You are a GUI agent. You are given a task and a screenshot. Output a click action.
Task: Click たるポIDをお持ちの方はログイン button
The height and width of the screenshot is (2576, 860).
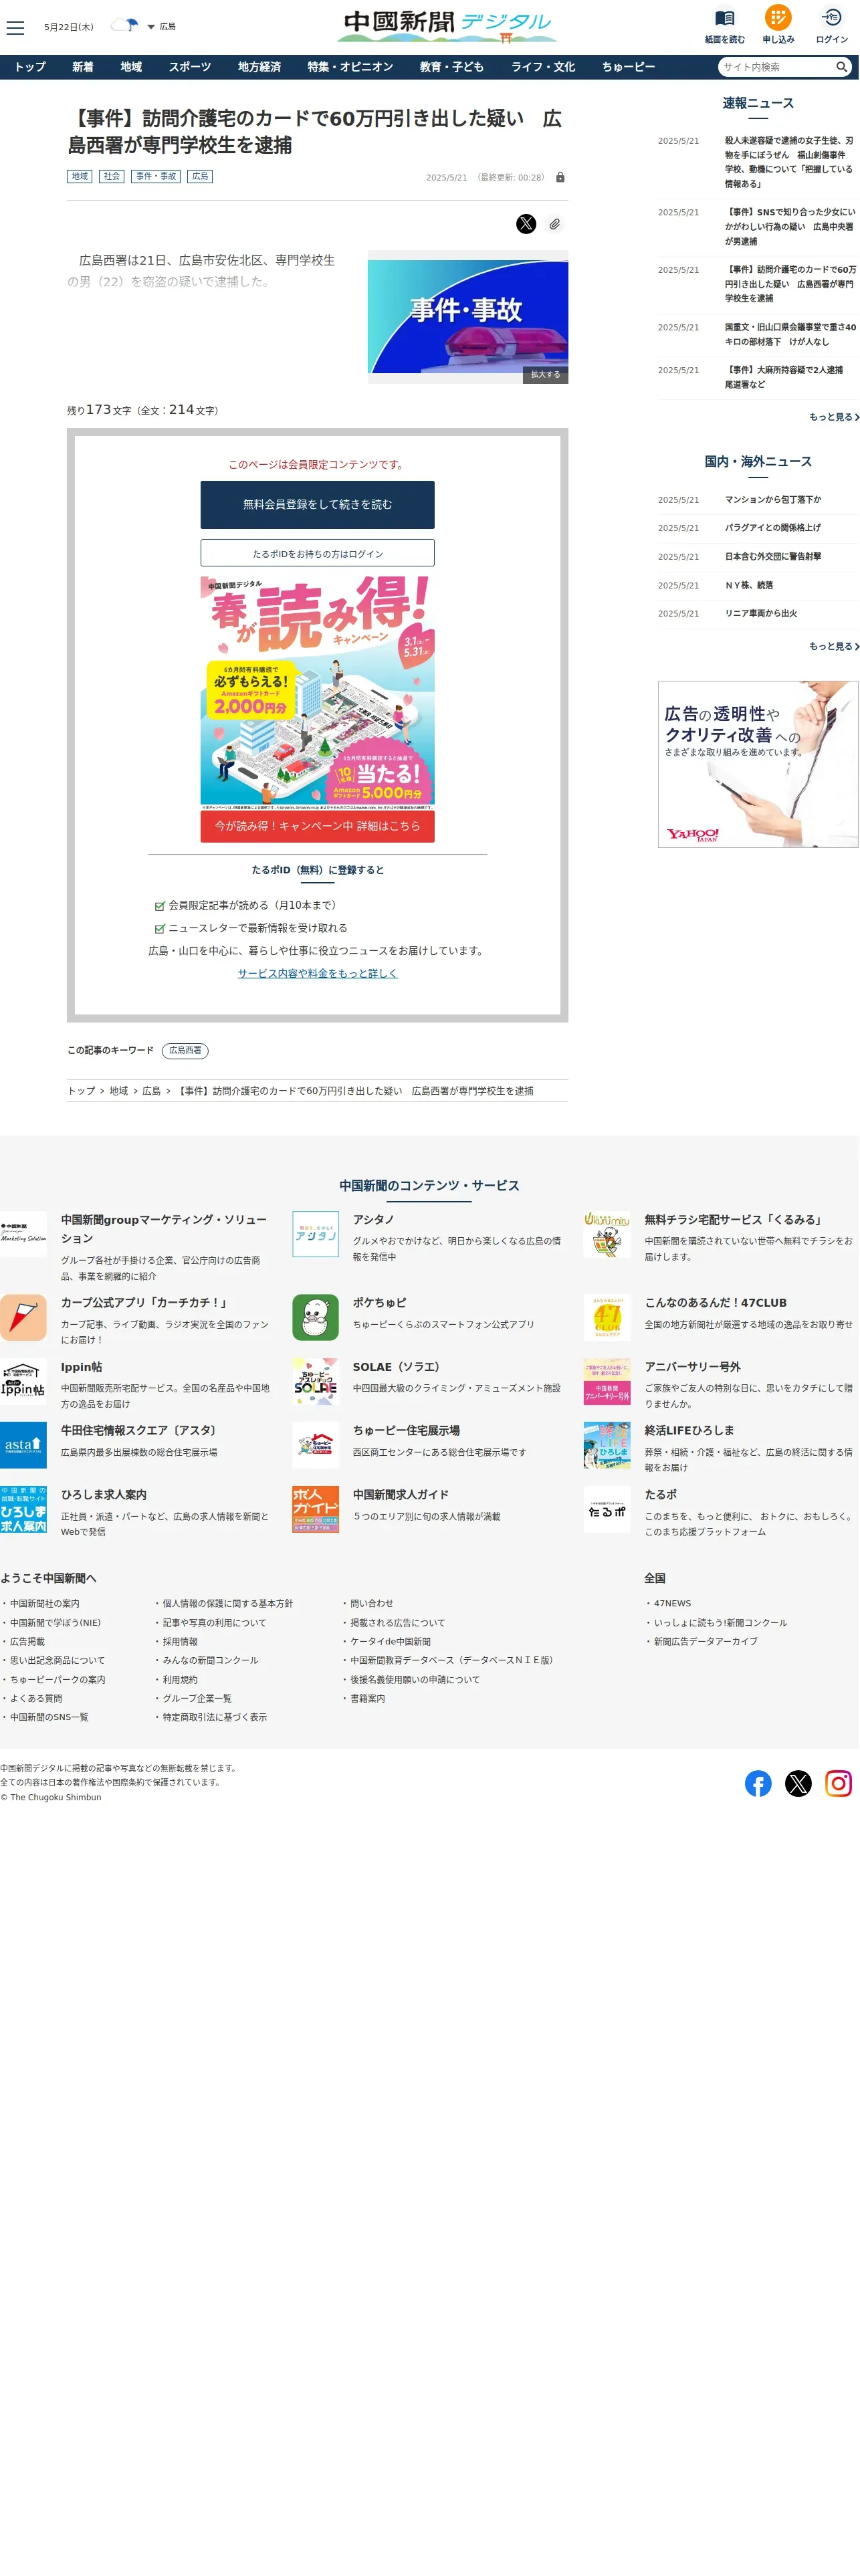(317, 553)
